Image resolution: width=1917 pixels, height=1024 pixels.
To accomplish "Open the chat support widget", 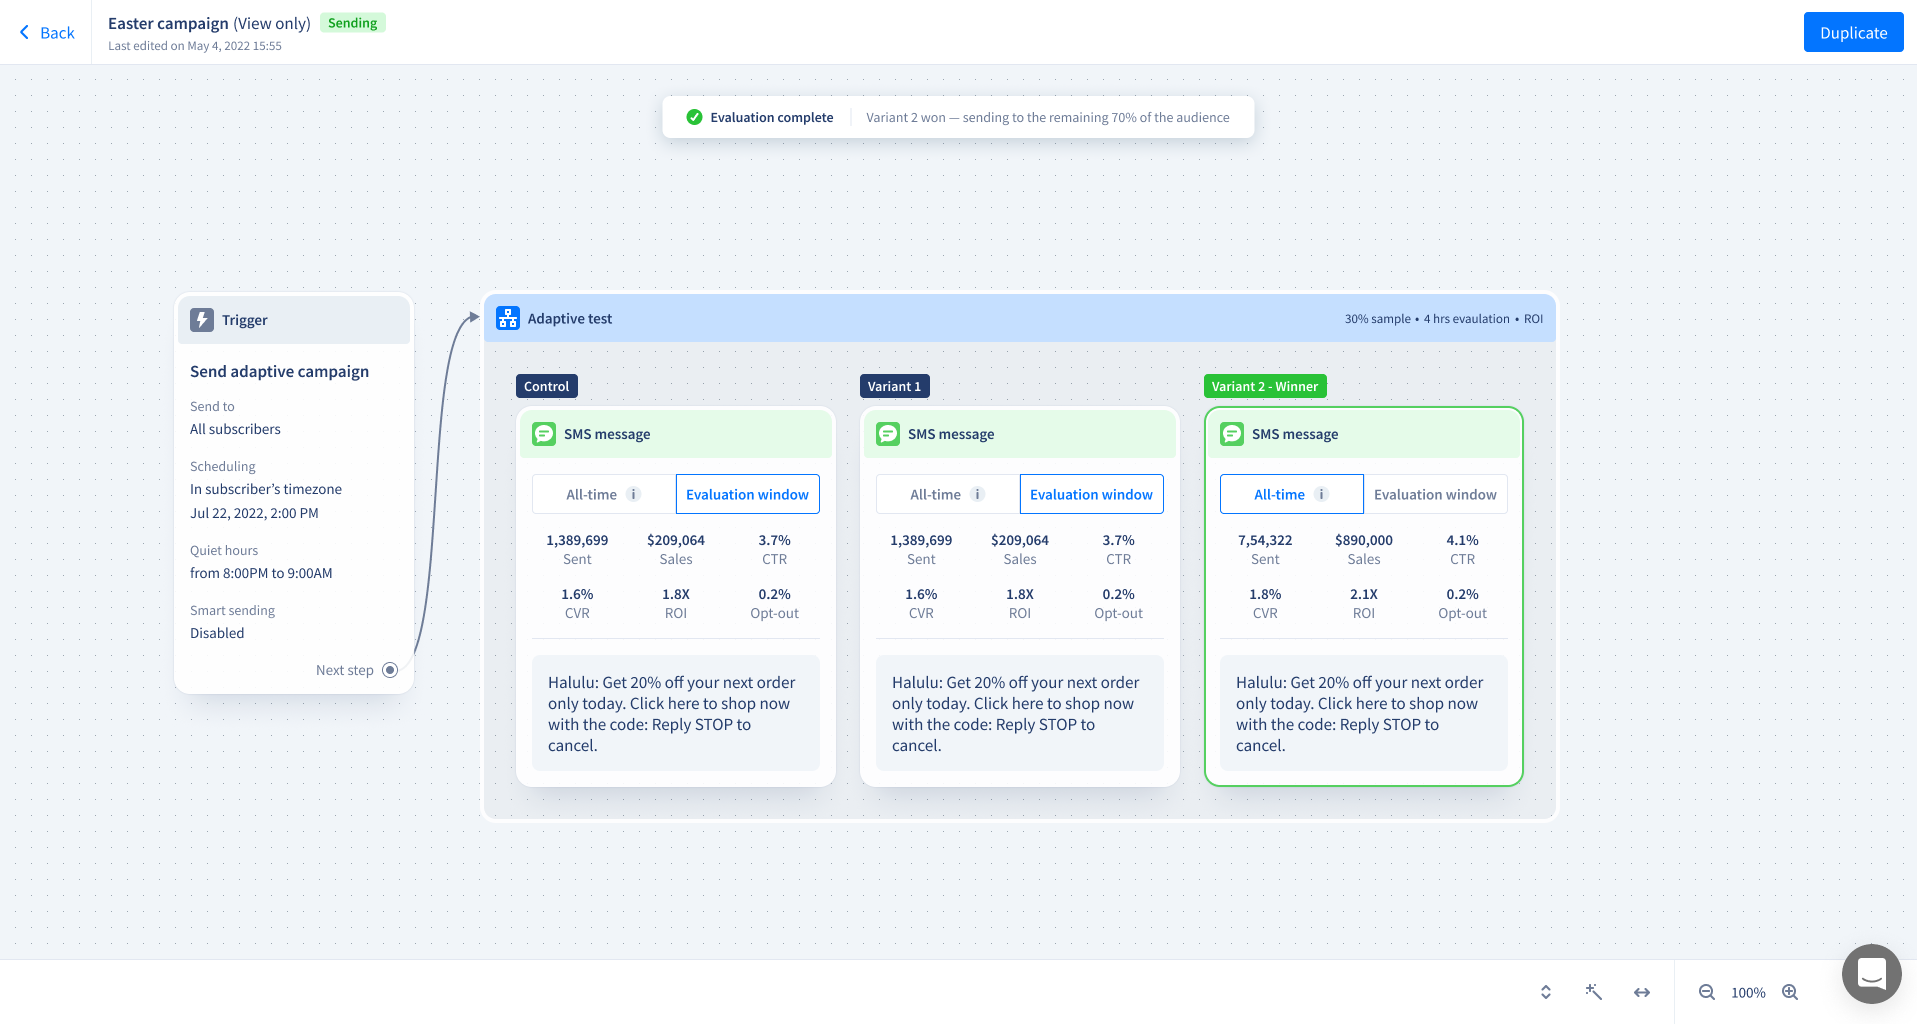I will [x=1872, y=974].
